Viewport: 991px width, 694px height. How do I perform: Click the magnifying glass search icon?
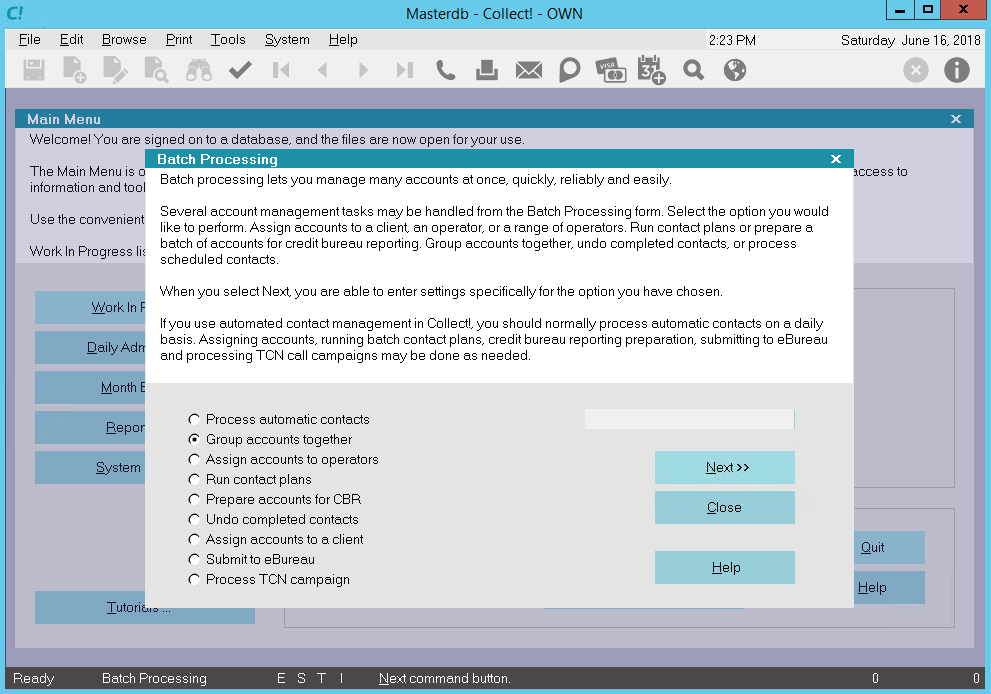(x=693, y=70)
